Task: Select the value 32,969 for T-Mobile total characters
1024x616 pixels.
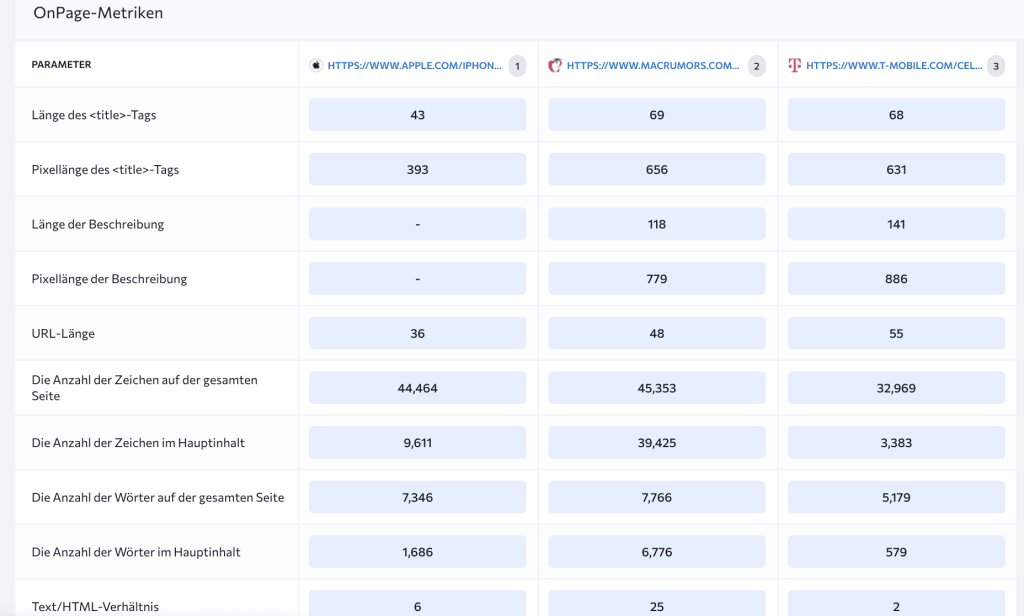Action: tap(896, 387)
